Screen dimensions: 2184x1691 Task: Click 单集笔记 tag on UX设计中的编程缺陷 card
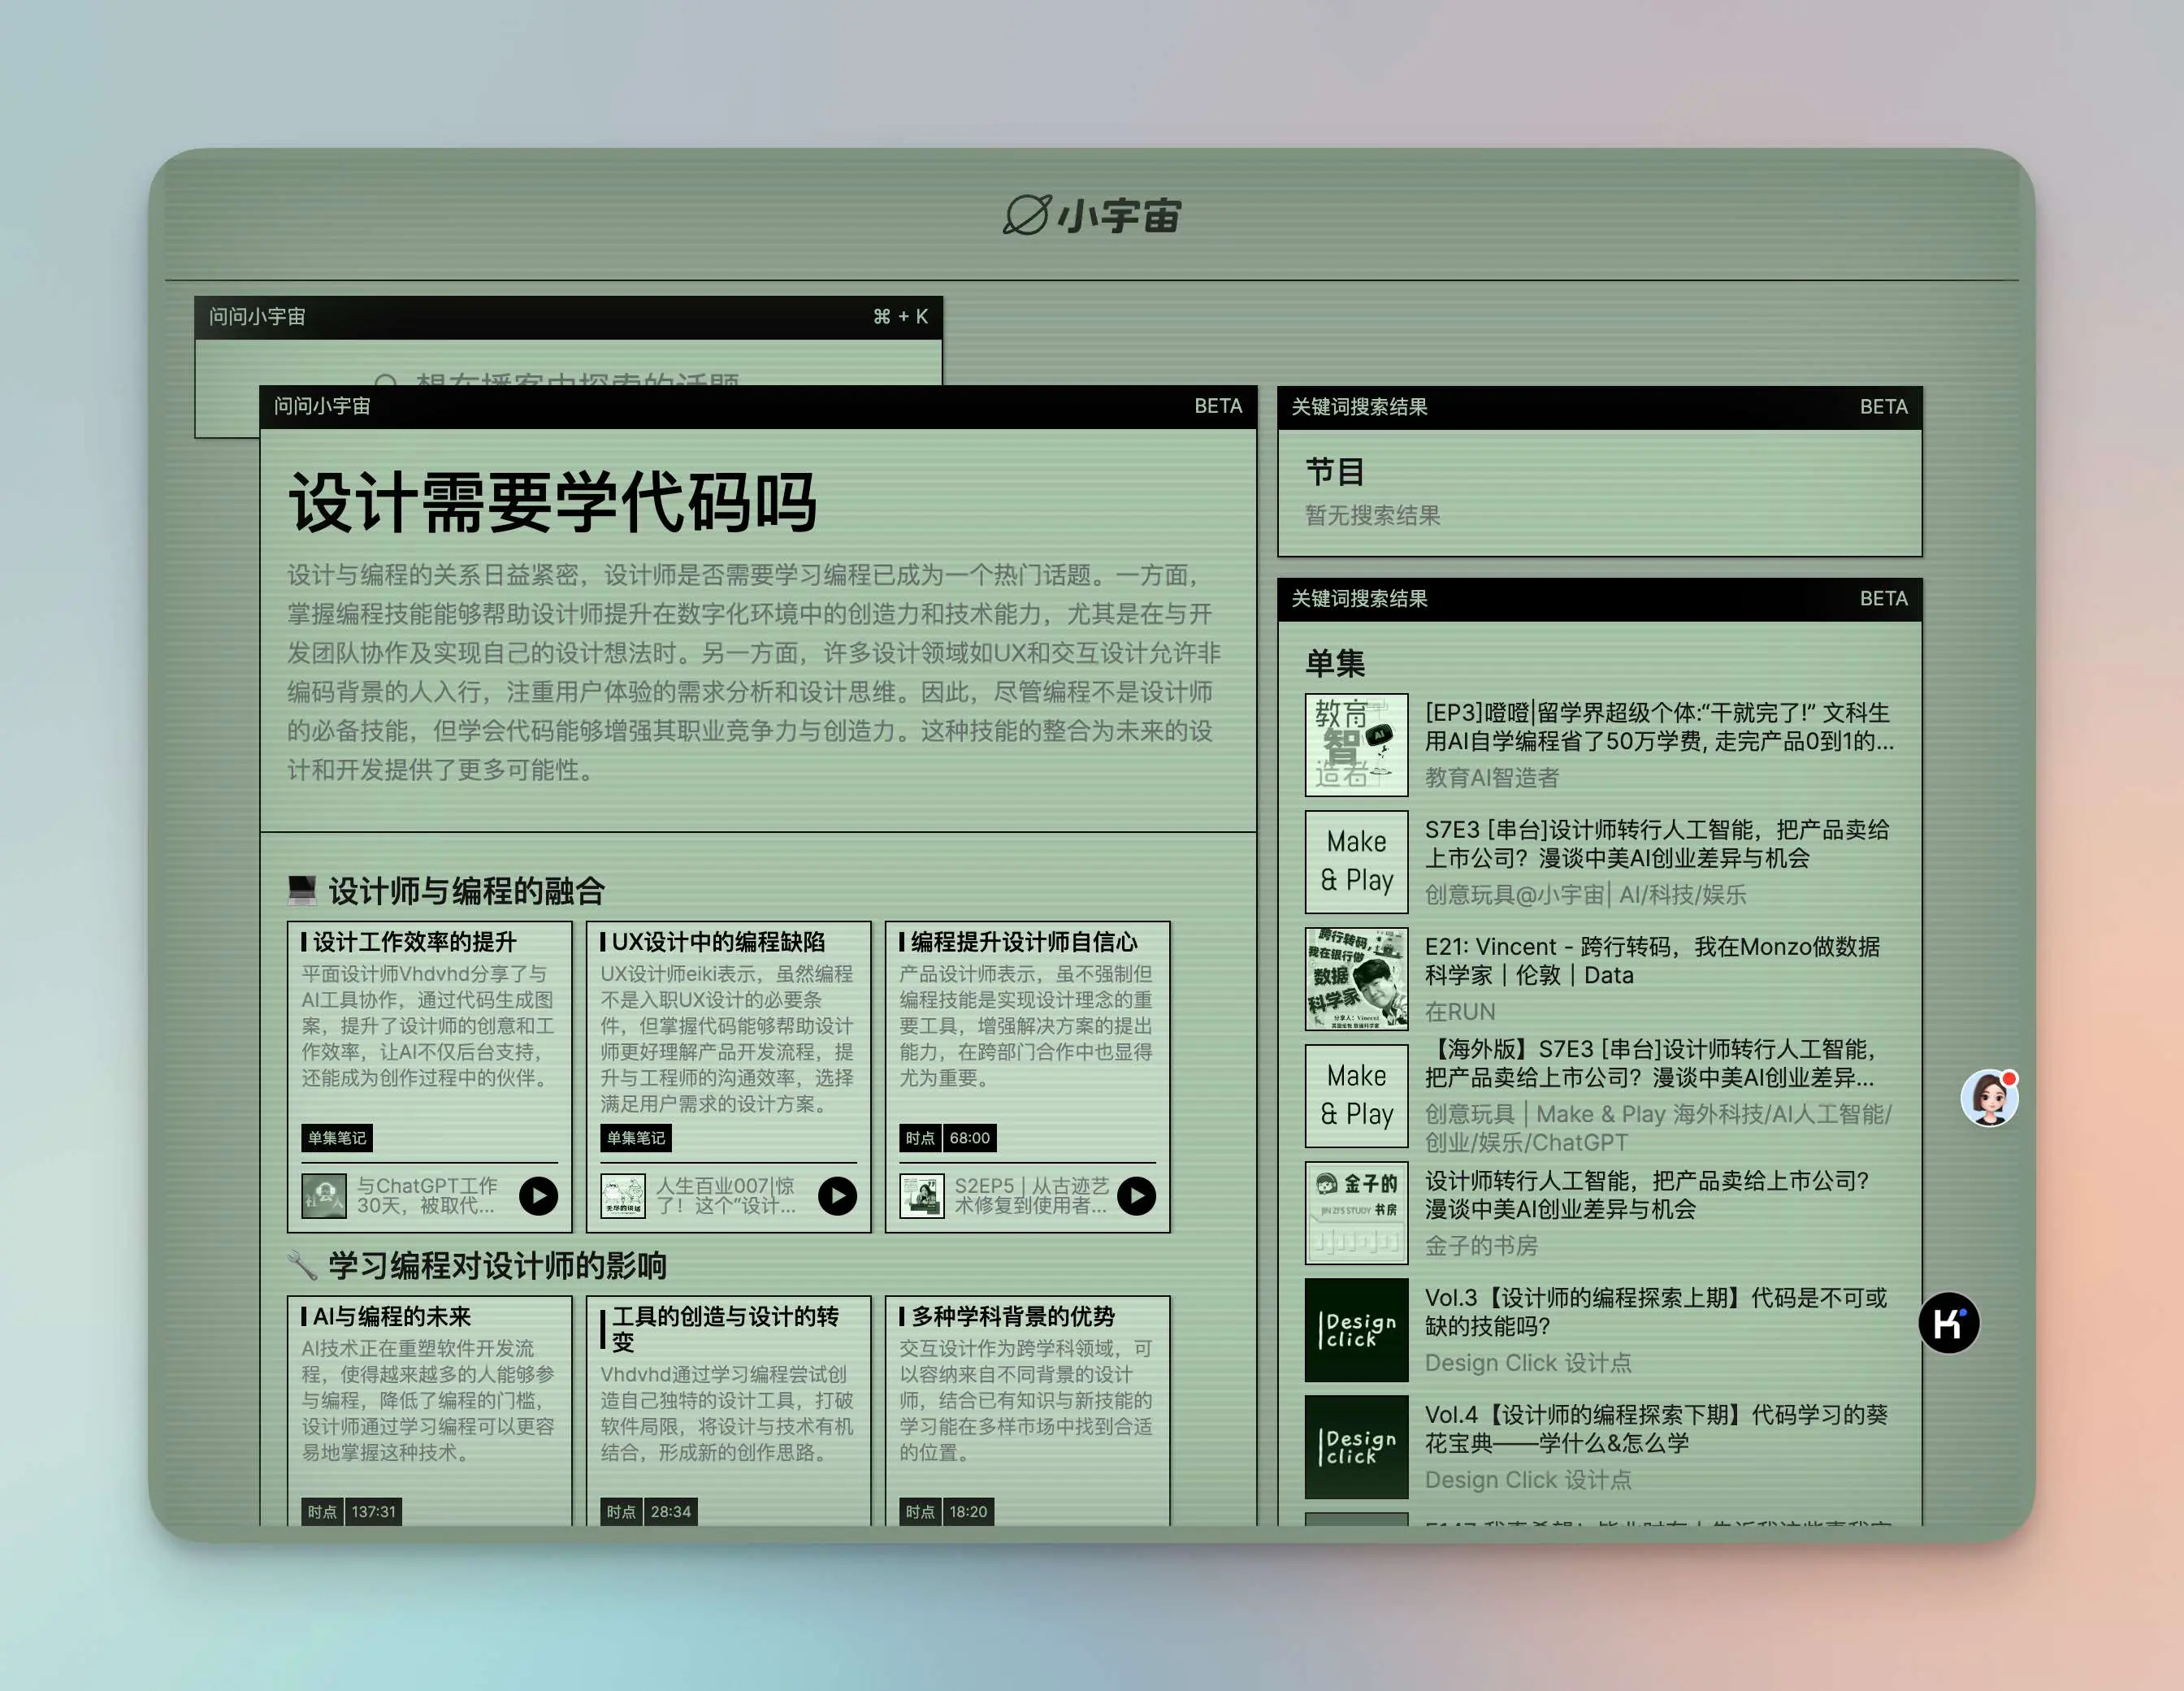click(636, 1137)
